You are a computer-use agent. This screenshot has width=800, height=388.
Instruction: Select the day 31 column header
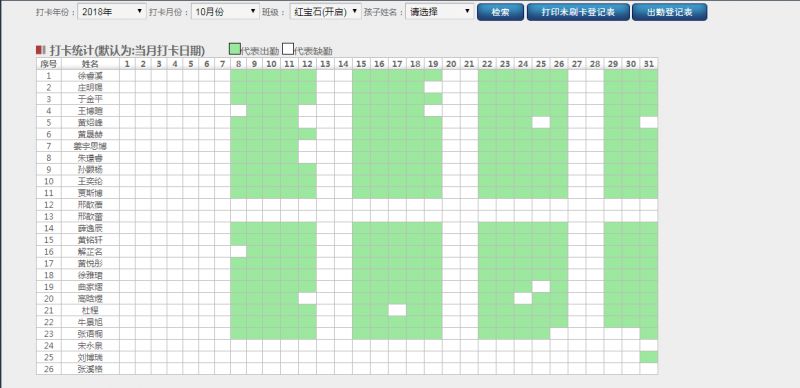coord(649,64)
